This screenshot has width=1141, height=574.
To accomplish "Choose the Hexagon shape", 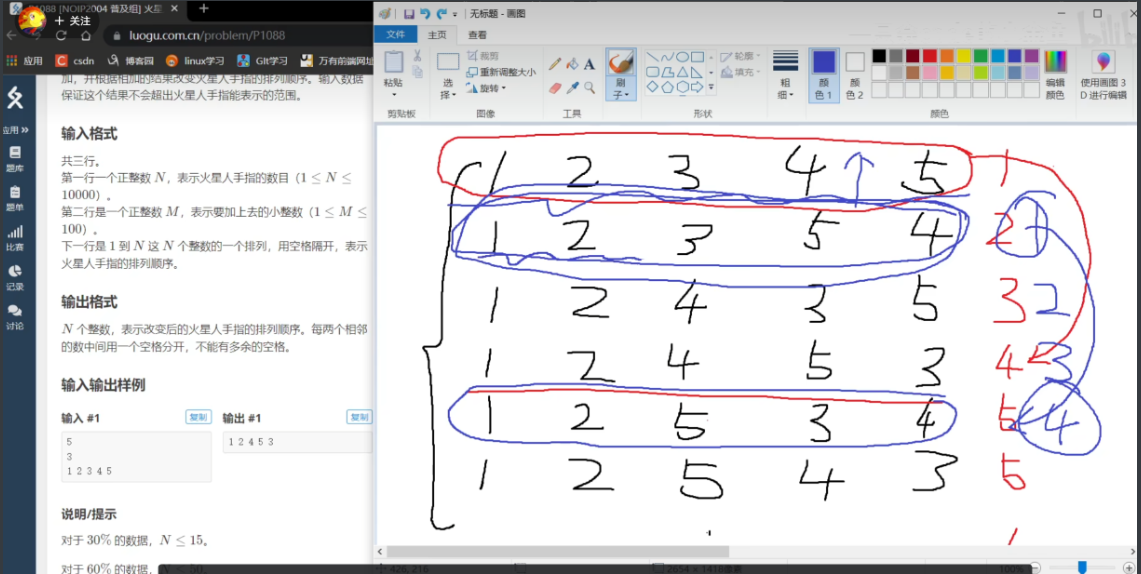I will point(682,87).
